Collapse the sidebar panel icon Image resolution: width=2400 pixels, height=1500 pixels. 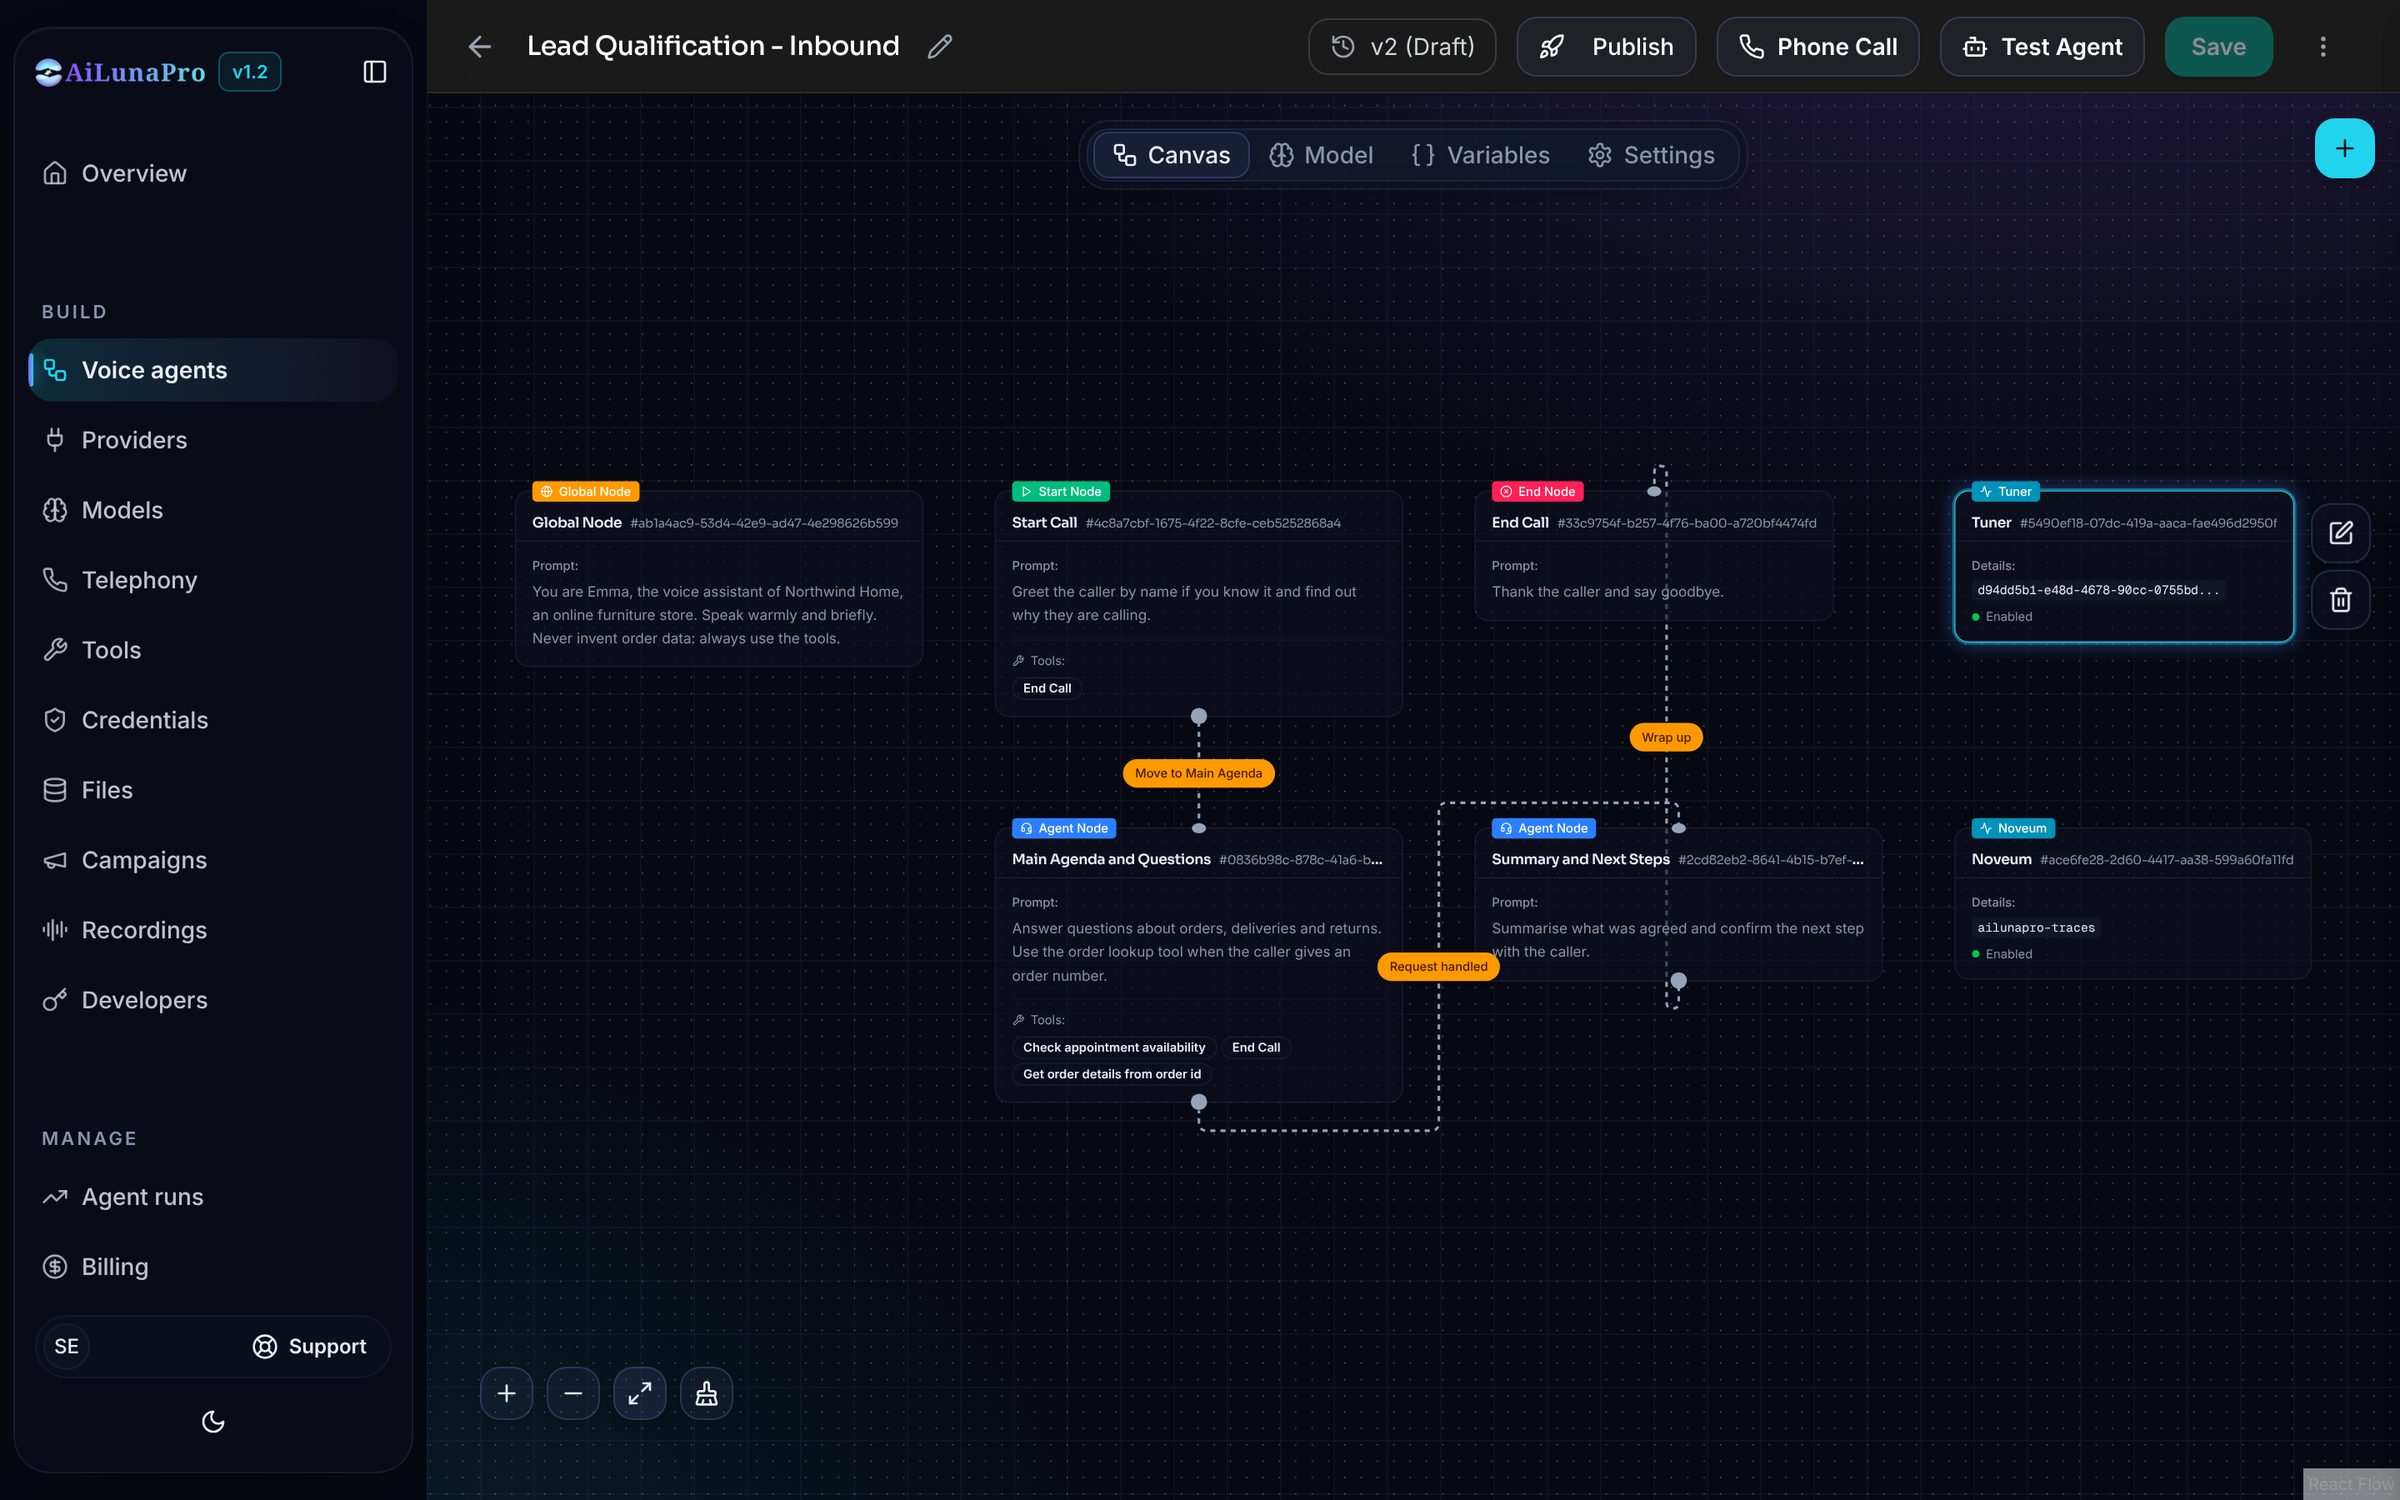[x=375, y=72]
